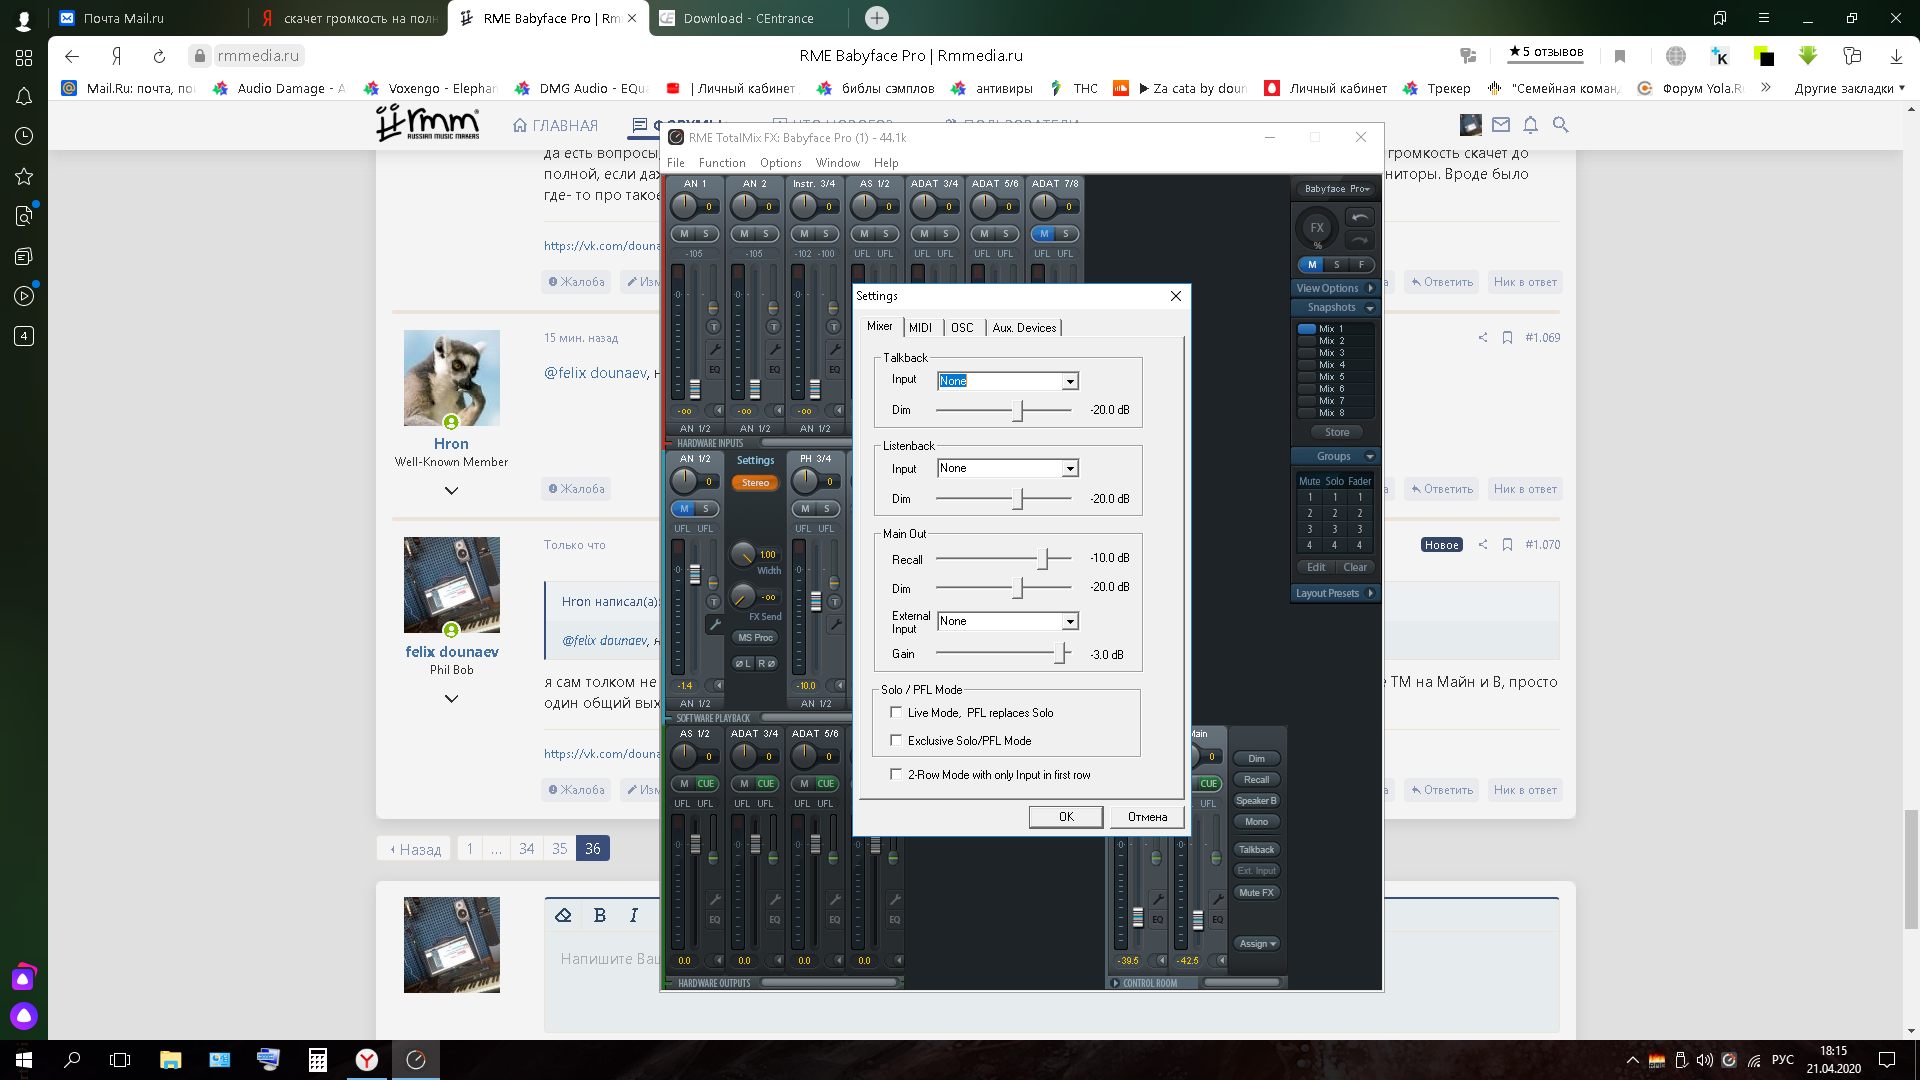The height and width of the screenshot is (1080, 1920).
Task: Open the wrench settings on AN 1 channel
Action: click(x=714, y=349)
